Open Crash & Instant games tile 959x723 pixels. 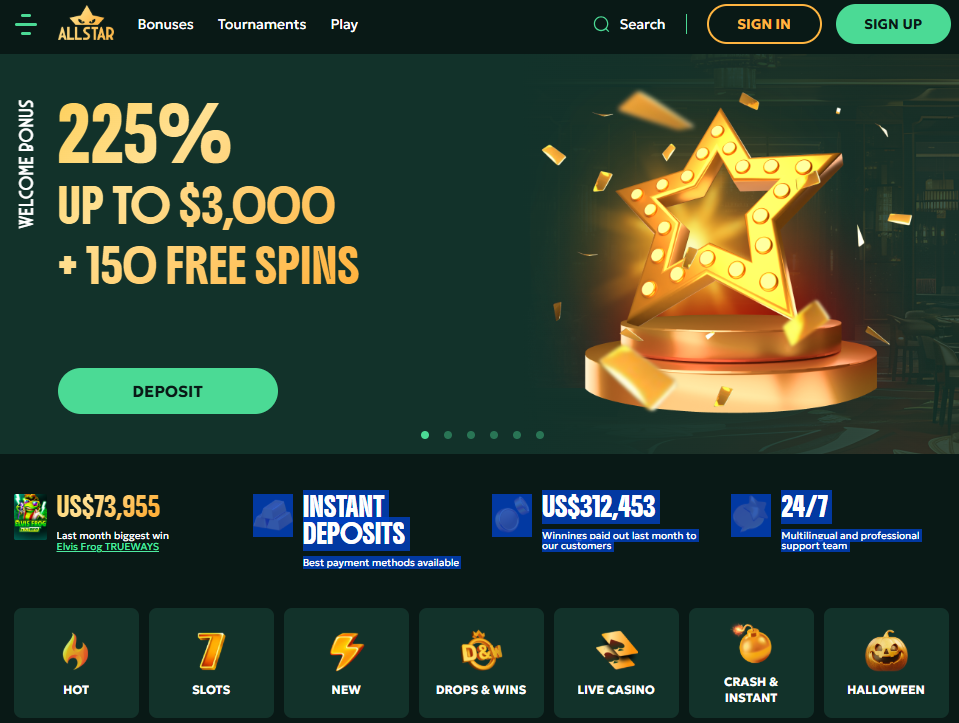pos(751,662)
